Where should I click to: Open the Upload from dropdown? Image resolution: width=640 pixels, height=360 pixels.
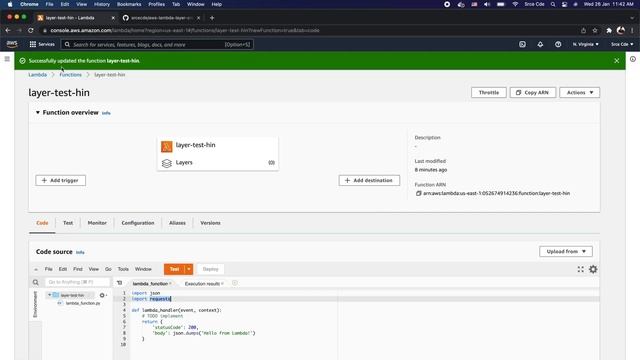coord(566,251)
